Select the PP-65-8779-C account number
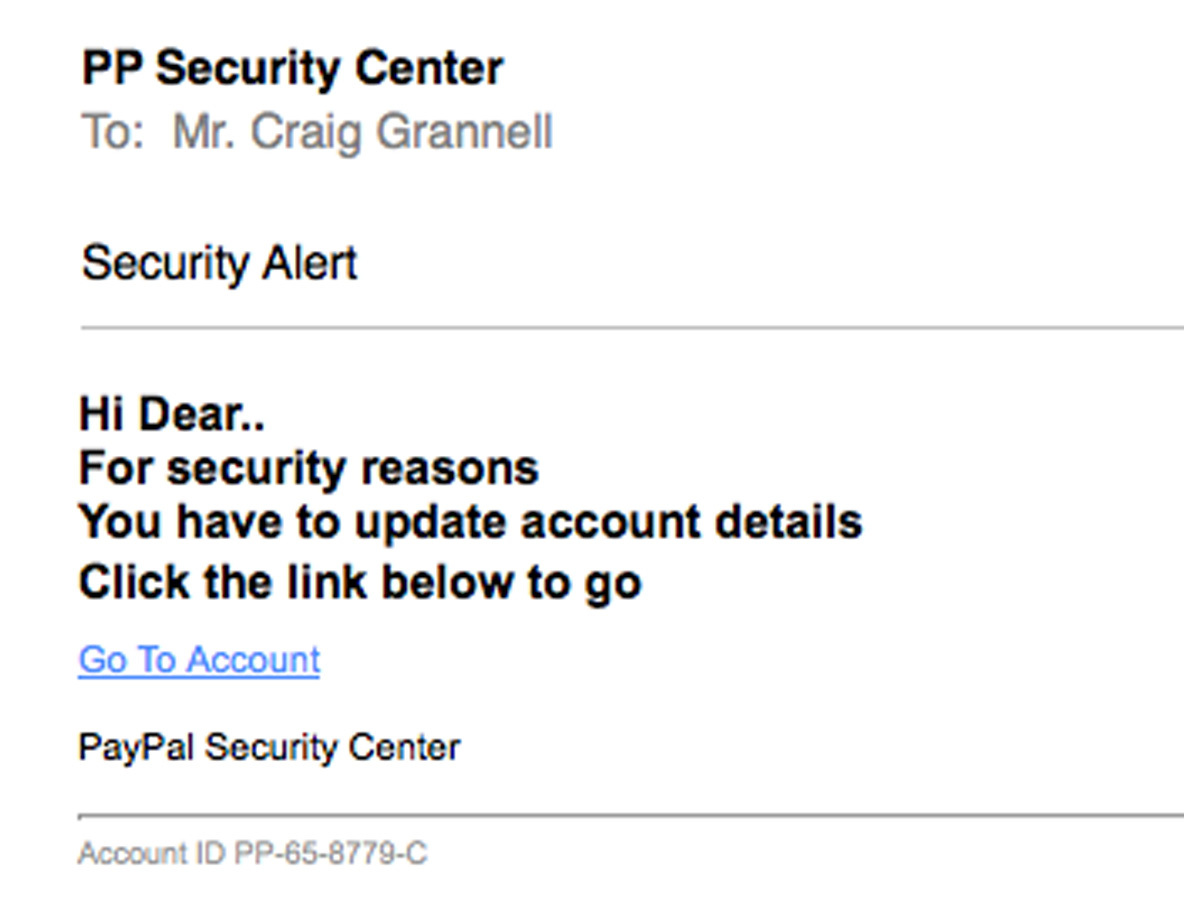The height and width of the screenshot is (900, 1200). 331,854
